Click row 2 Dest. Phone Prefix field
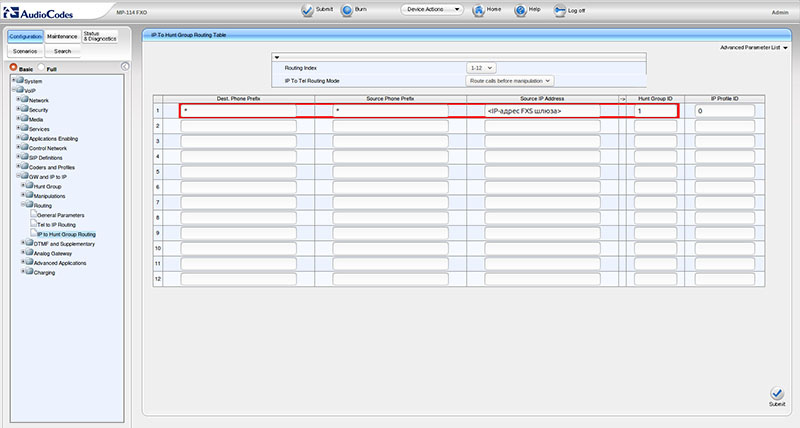The image size is (800, 428). (238, 126)
